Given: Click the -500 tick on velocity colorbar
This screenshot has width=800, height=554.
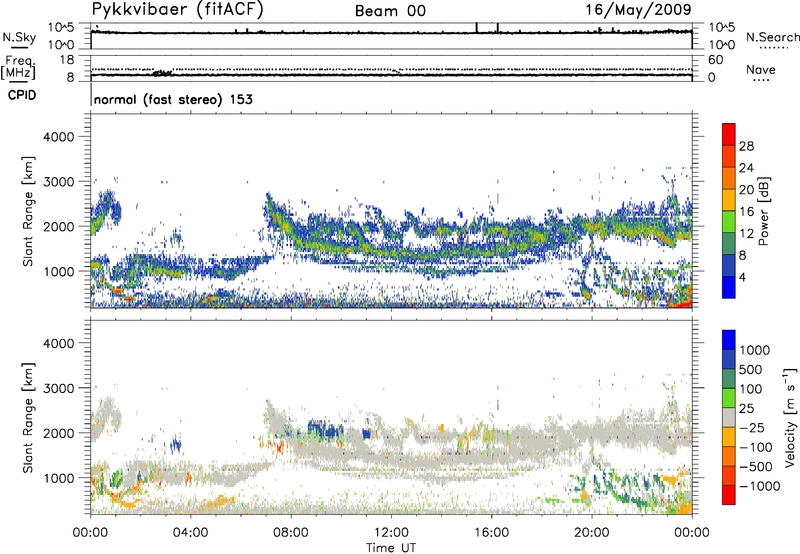Looking at the screenshot, I should [756, 467].
